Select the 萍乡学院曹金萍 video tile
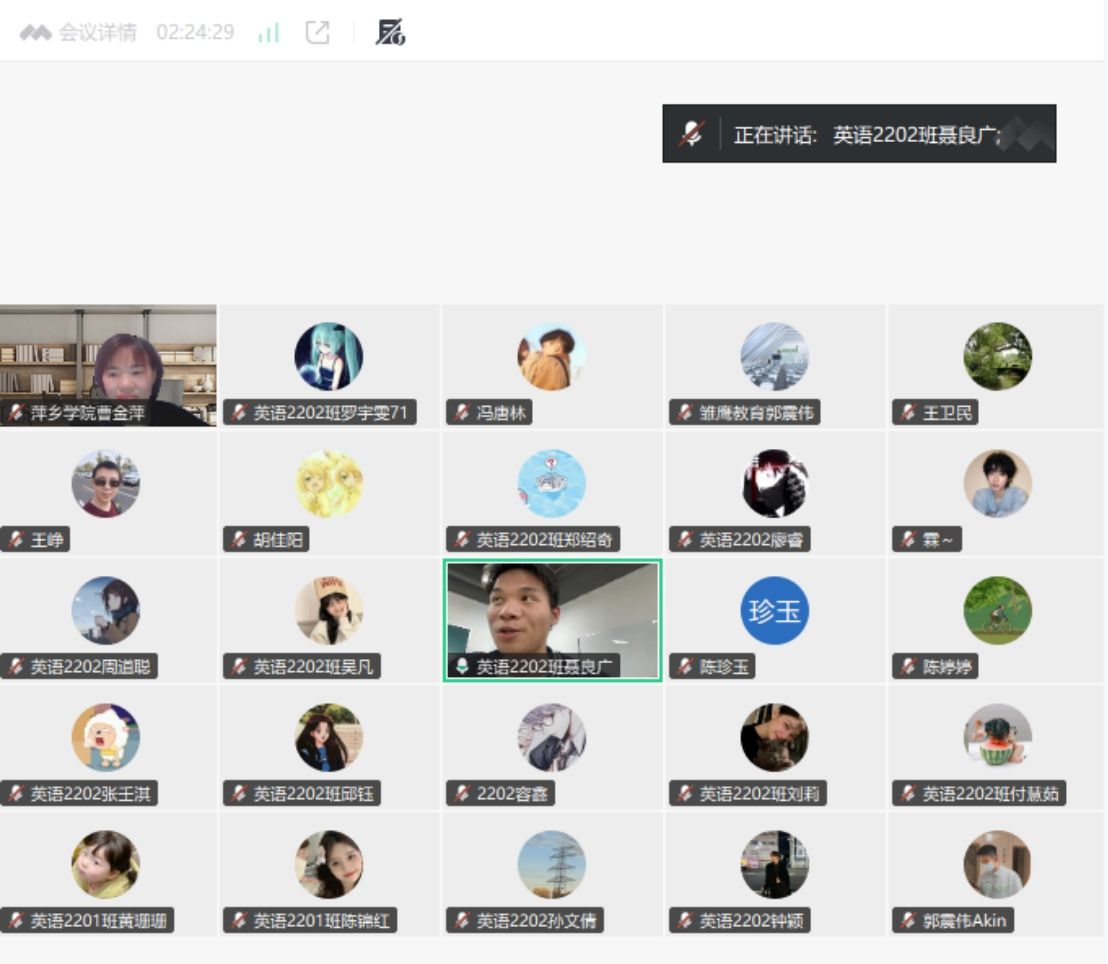The width and height of the screenshot is (1108, 964). pyautogui.click(x=108, y=360)
